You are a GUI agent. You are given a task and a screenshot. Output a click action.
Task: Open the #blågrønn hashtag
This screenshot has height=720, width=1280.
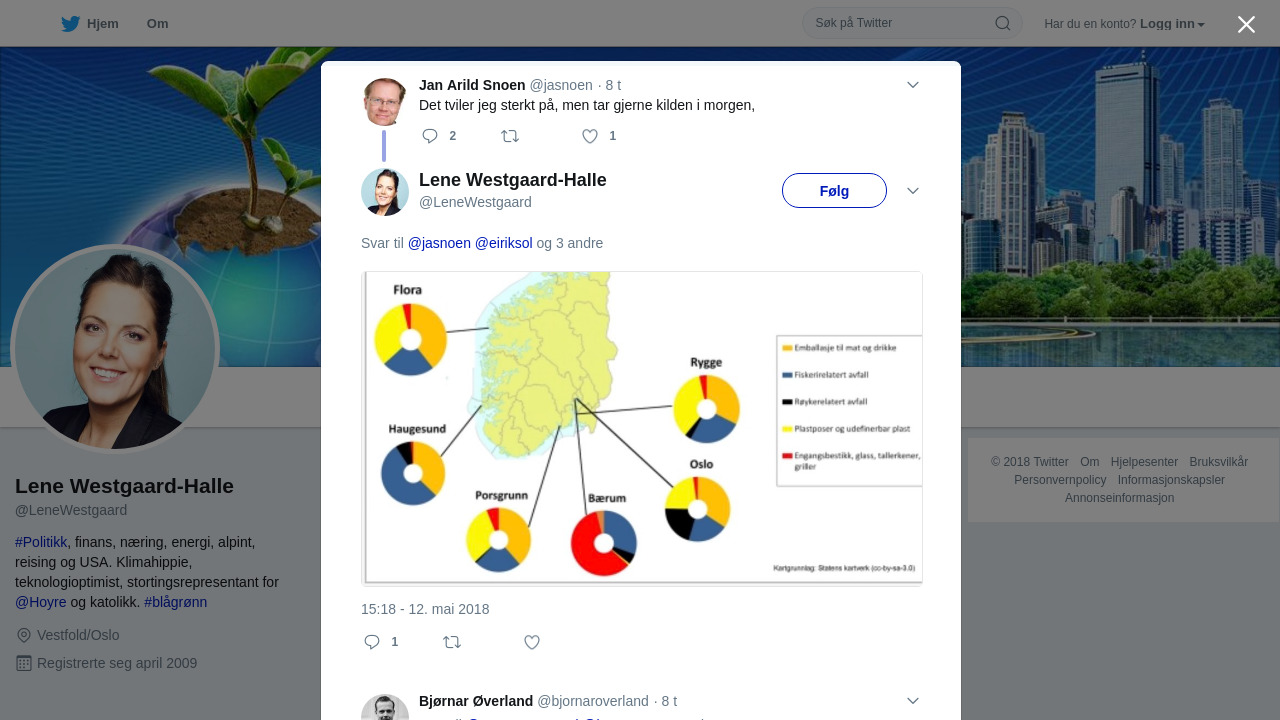[176, 602]
